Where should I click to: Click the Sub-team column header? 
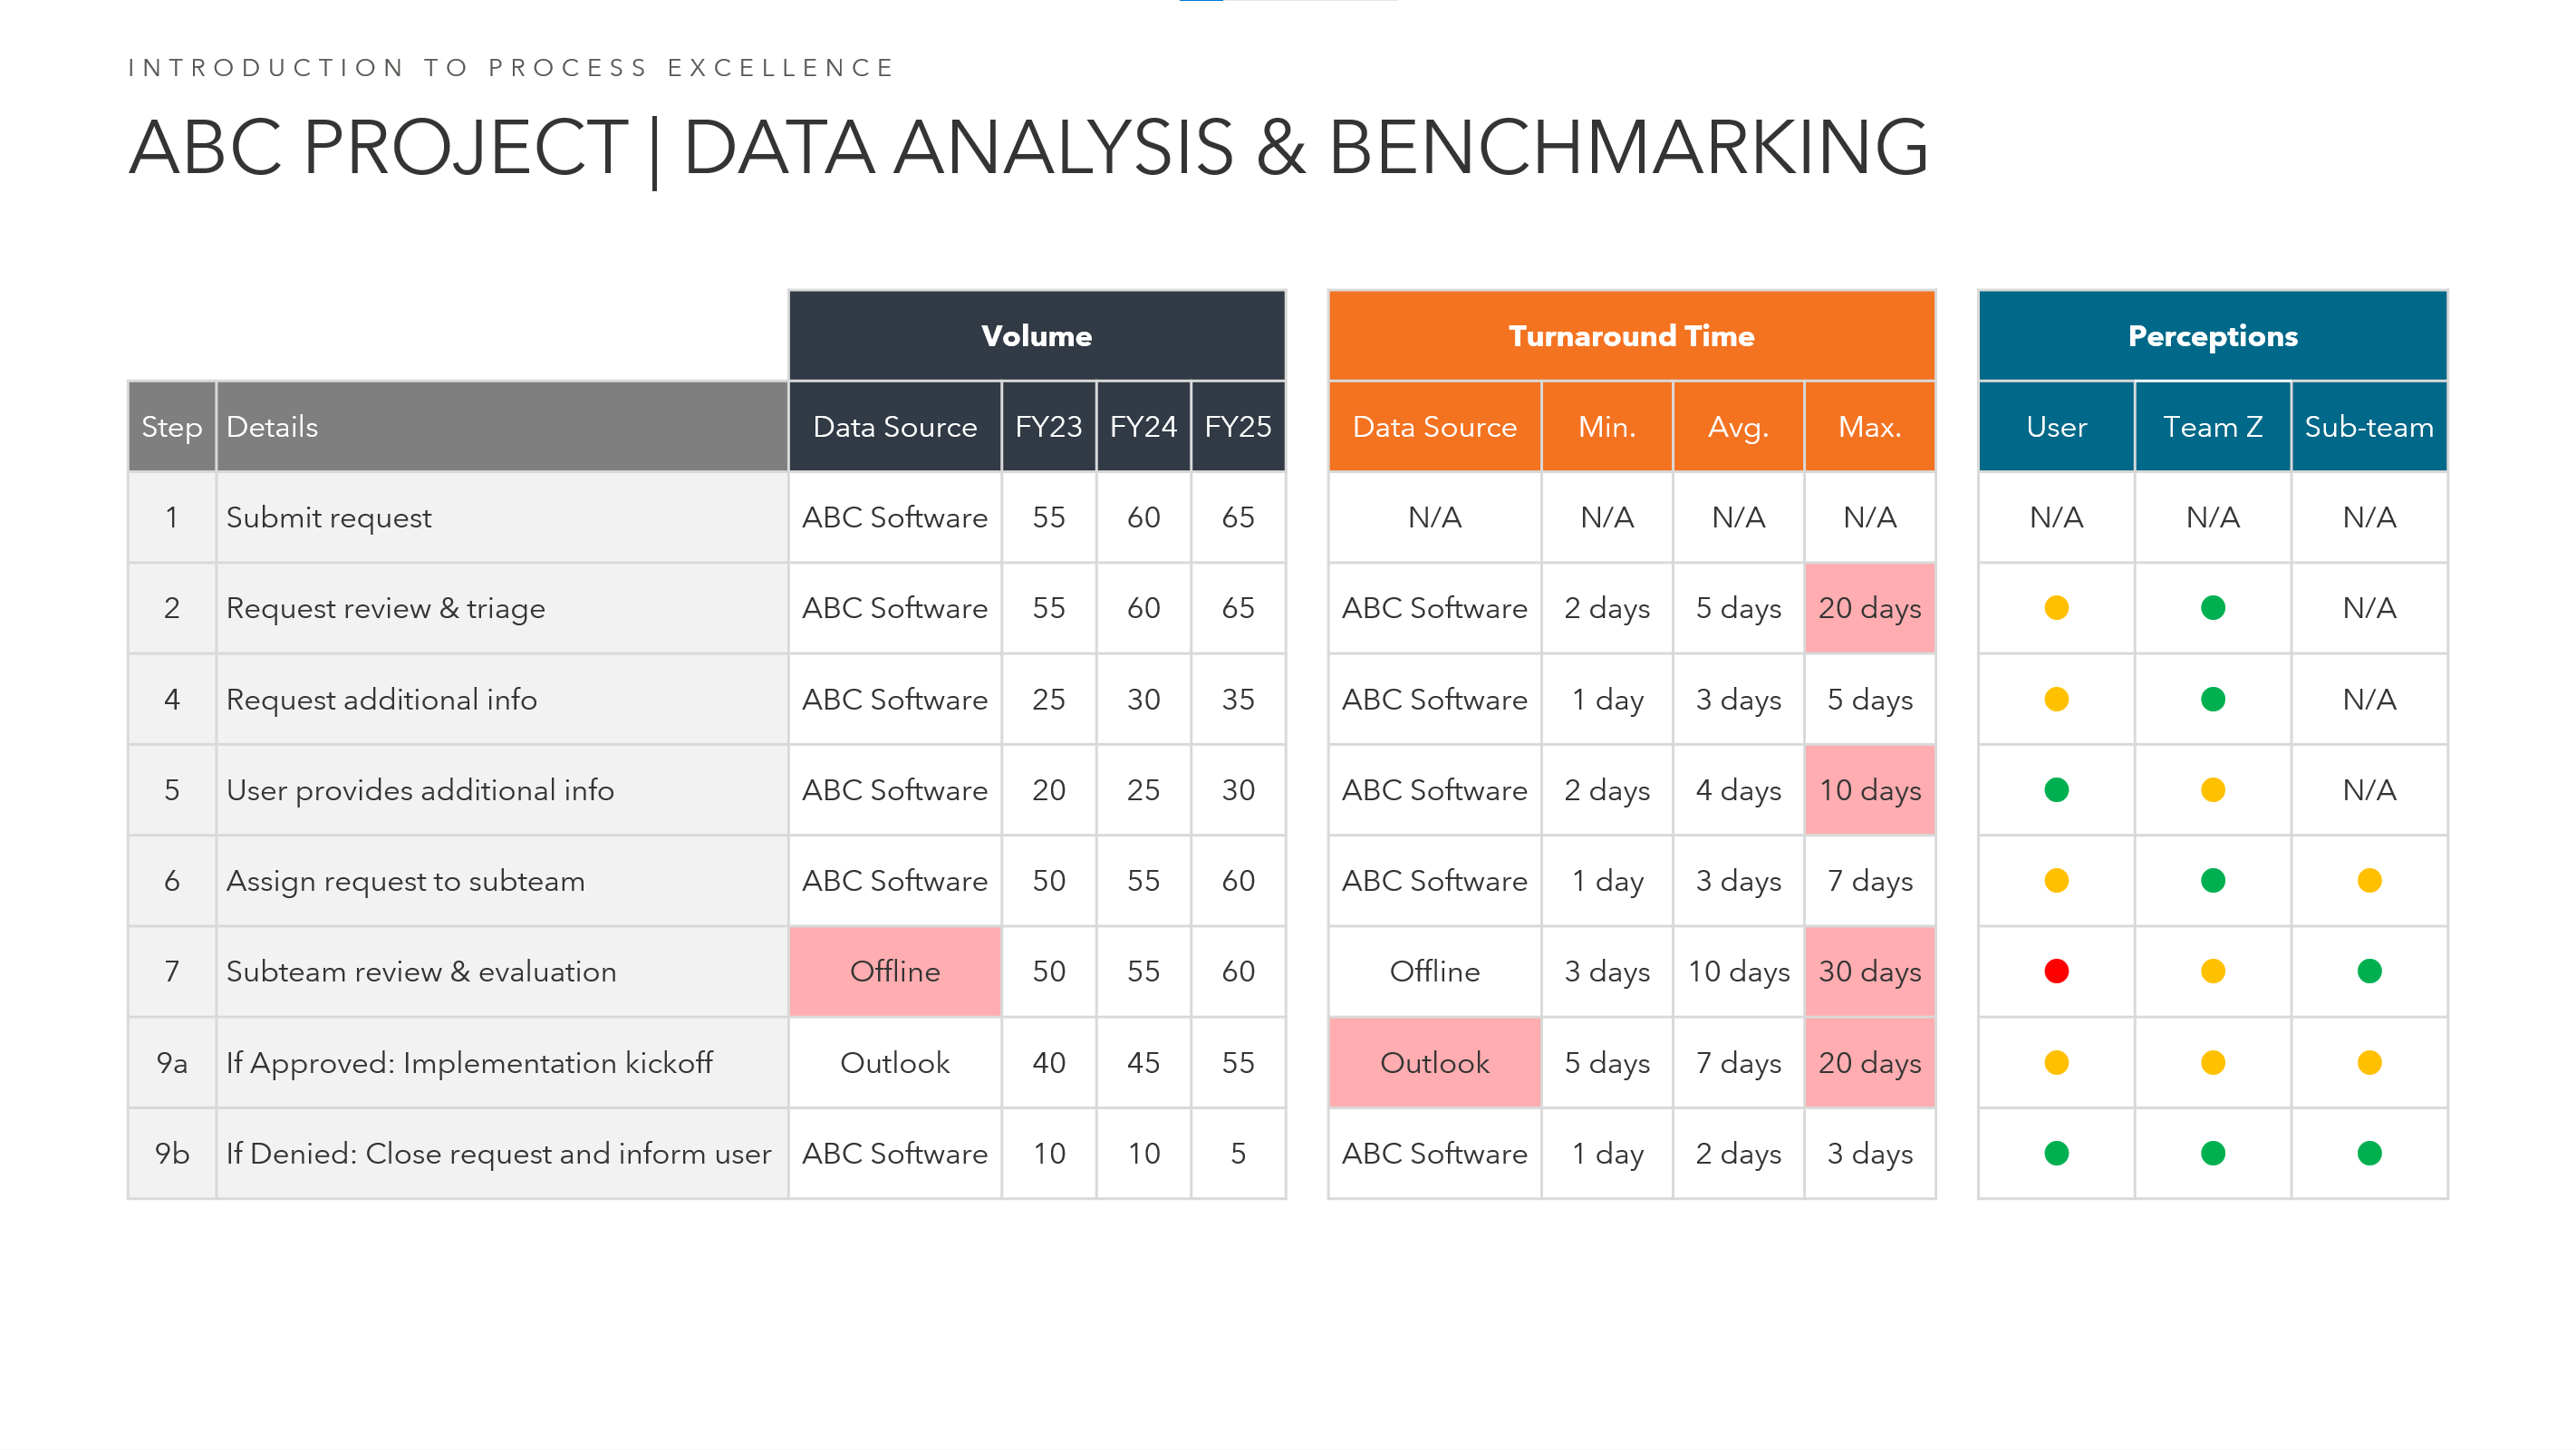pos(2368,427)
